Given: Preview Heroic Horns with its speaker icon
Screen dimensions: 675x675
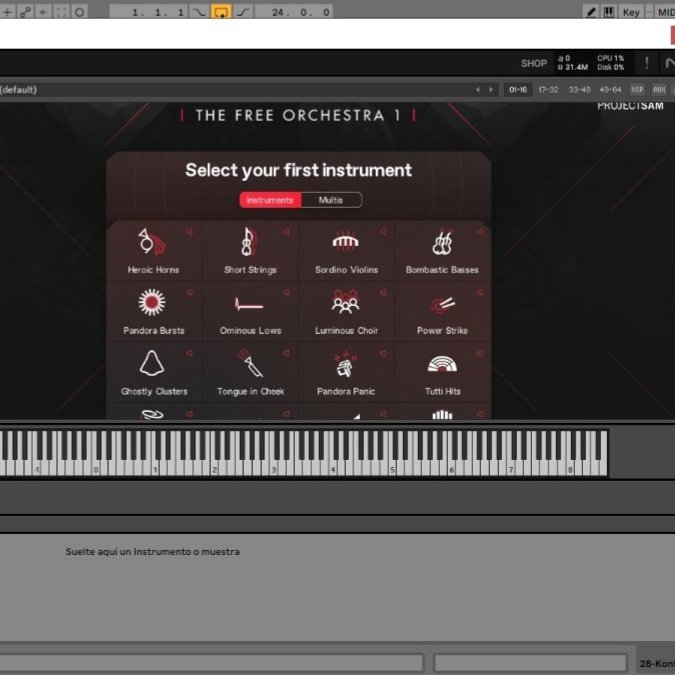Looking at the screenshot, I should pyautogui.click(x=189, y=232).
